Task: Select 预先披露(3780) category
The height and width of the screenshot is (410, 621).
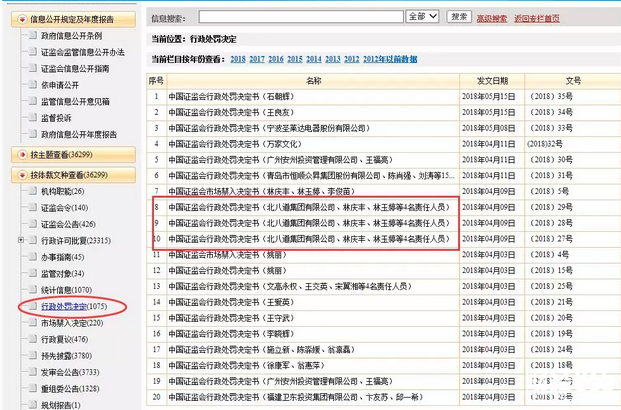Action: pyautogui.click(x=67, y=356)
